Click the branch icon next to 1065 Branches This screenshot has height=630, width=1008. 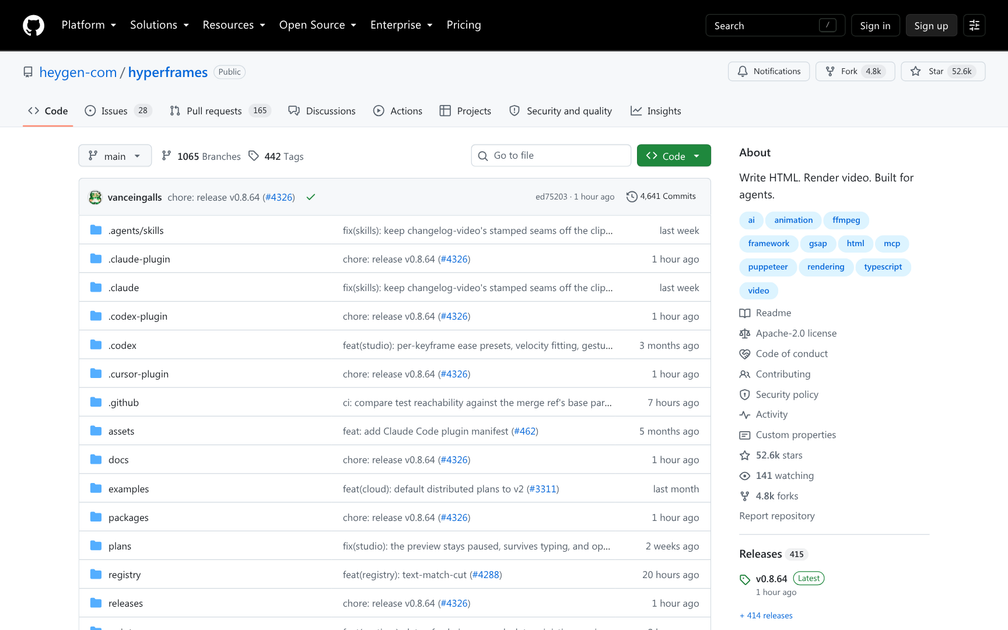166,156
